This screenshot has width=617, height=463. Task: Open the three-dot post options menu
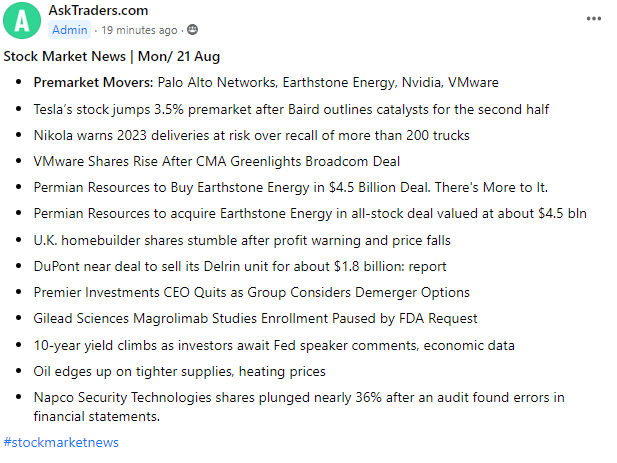[594, 18]
